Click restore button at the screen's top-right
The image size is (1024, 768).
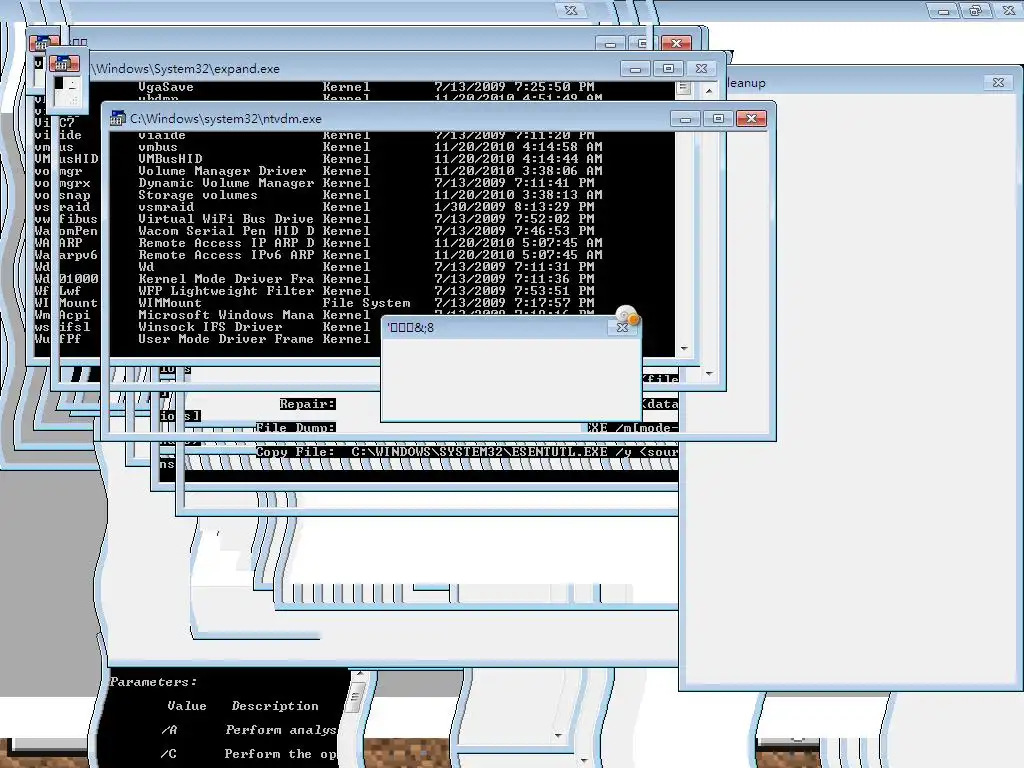[x=976, y=10]
